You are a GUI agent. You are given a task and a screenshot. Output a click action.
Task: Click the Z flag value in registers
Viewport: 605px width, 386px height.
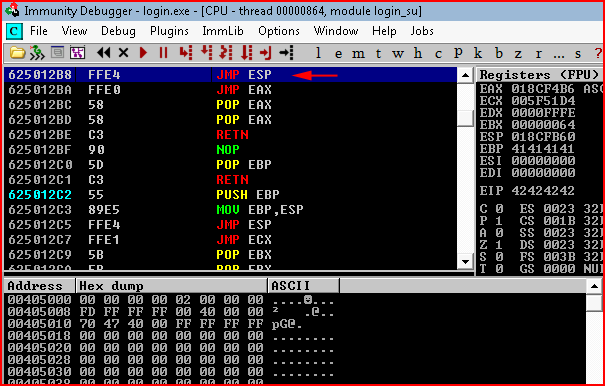pyautogui.click(x=499, y=245)
